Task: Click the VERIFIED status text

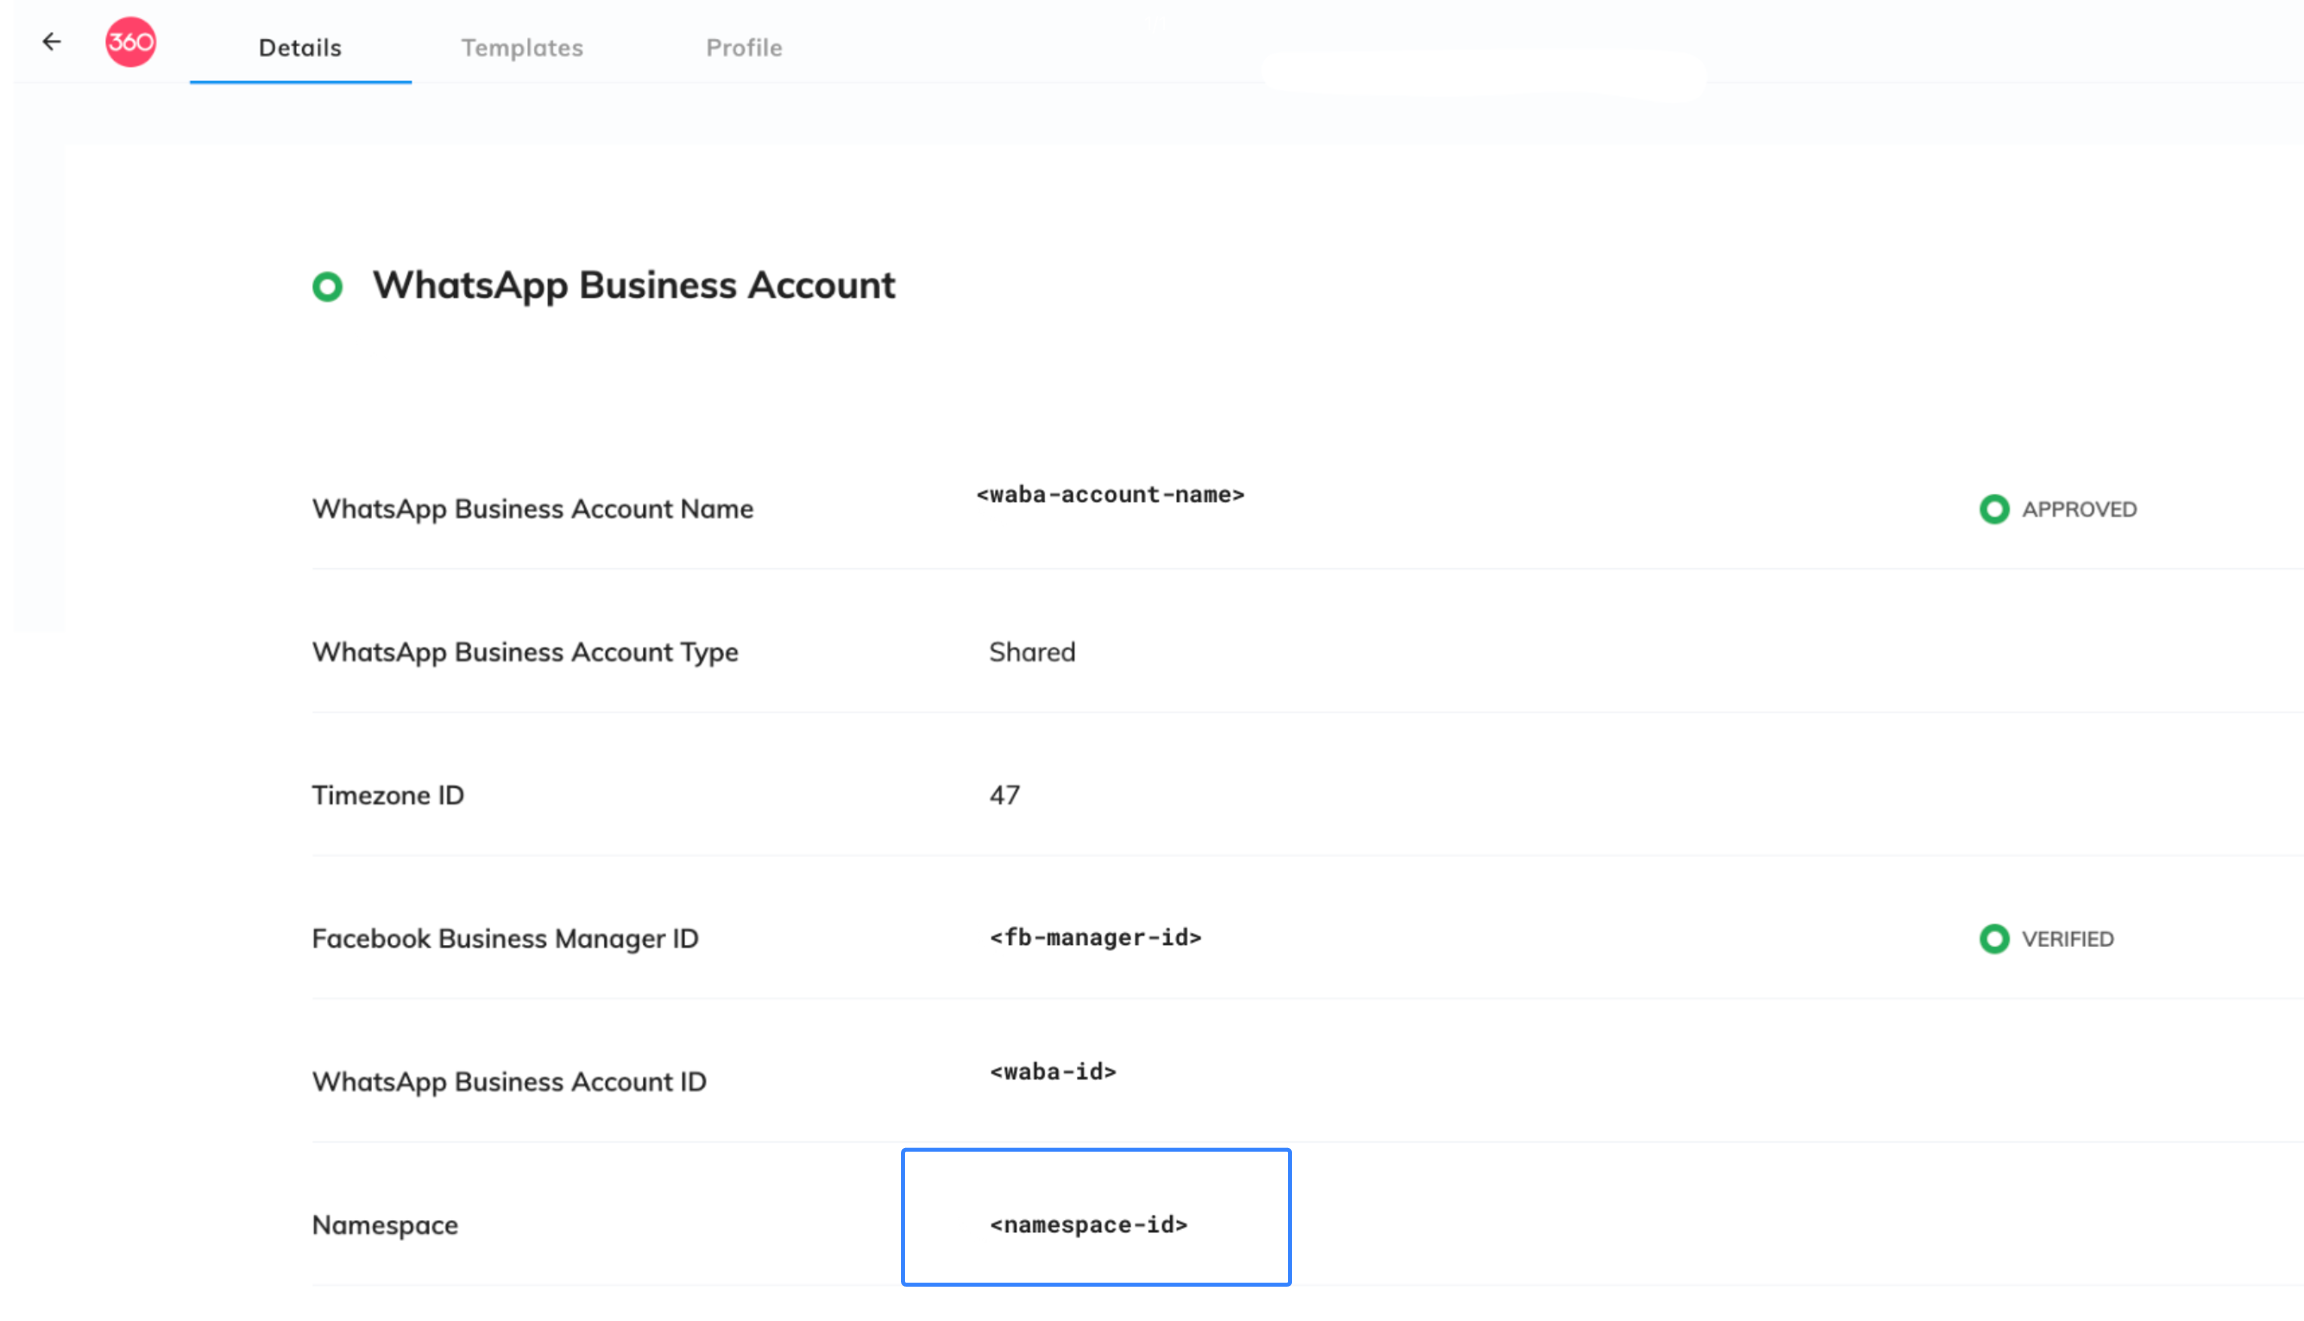Action: (2068, 940)
